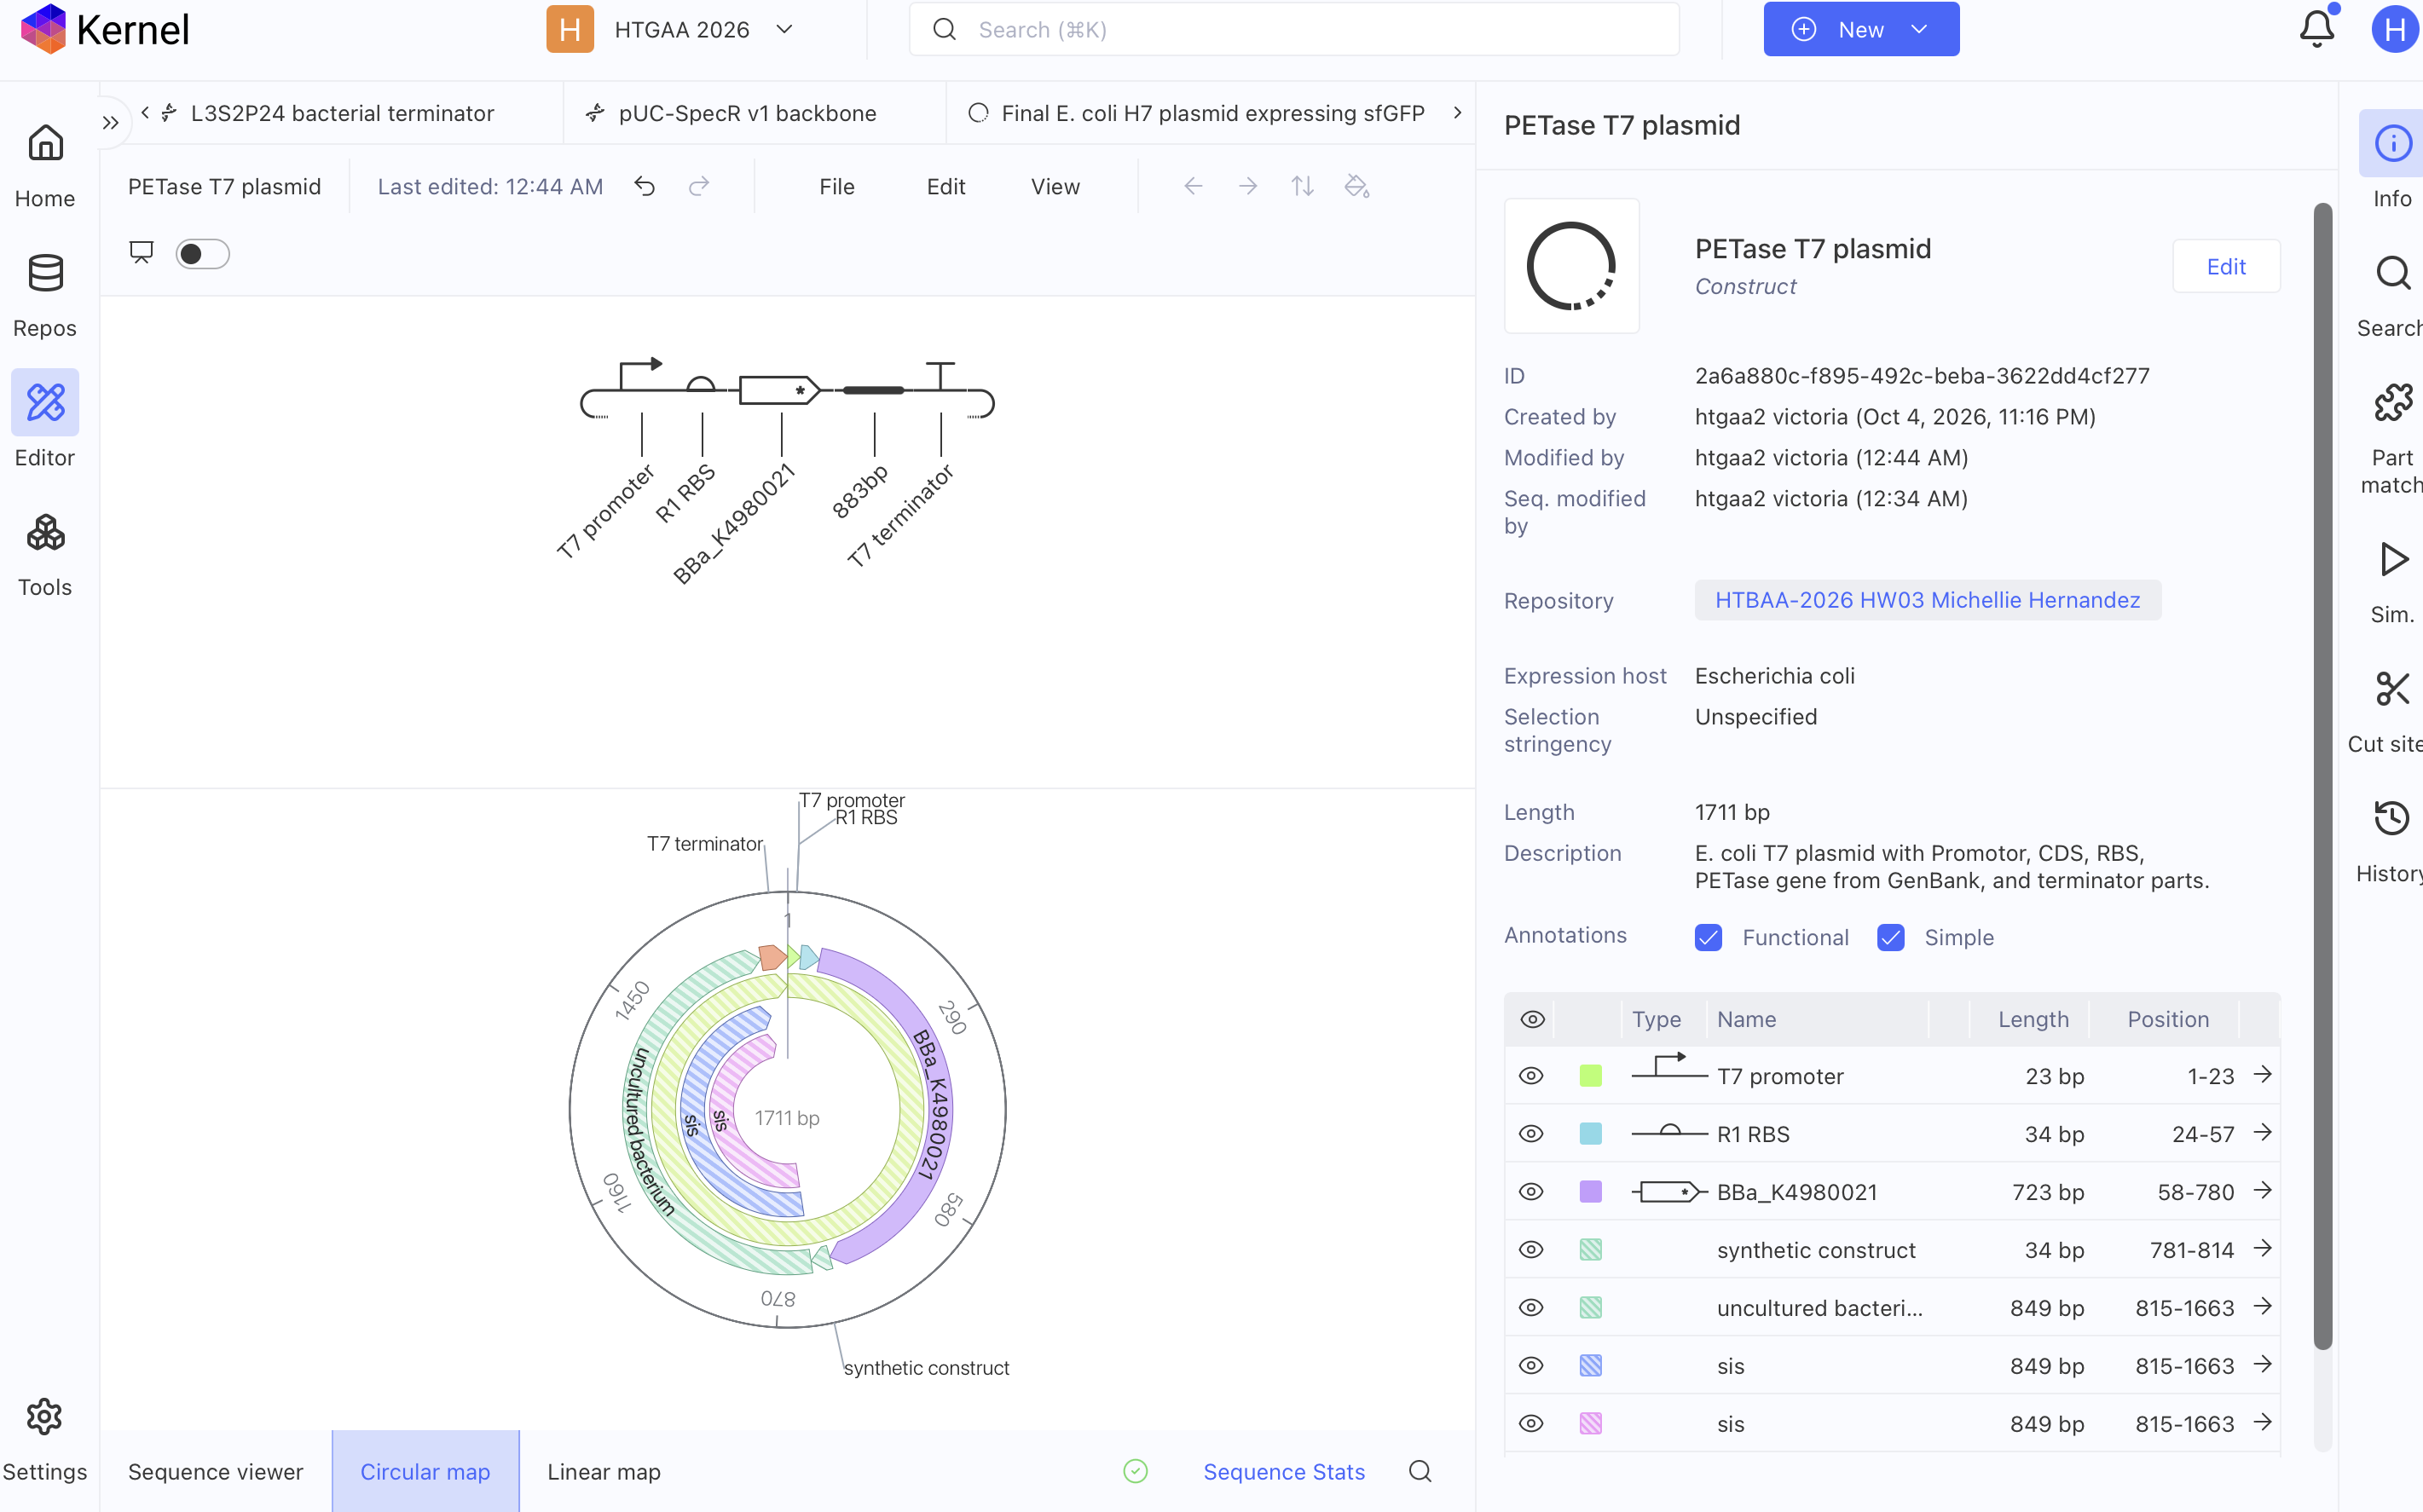The width and height of the screenshot is (2423, 1512).
Task: Click the notifications bell icon
Action: 2317,29
